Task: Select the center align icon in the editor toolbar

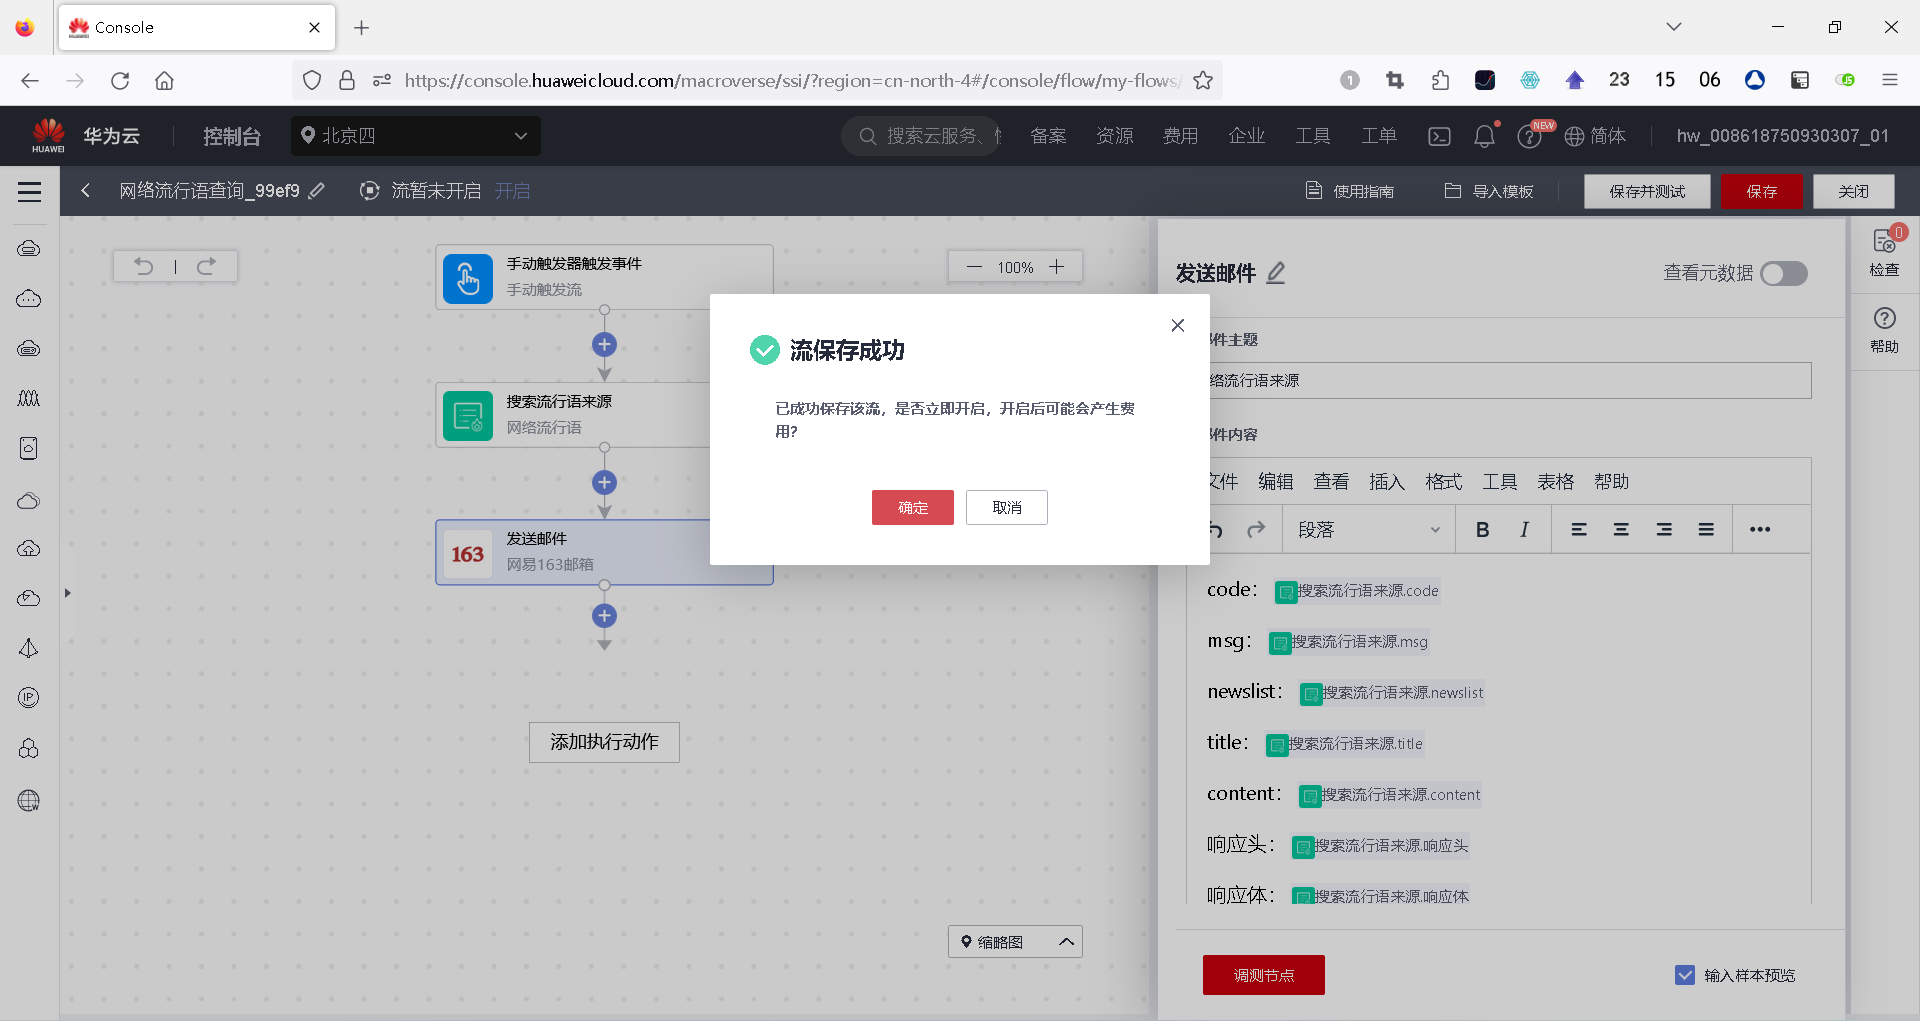Action: [x=1622, y=529]
